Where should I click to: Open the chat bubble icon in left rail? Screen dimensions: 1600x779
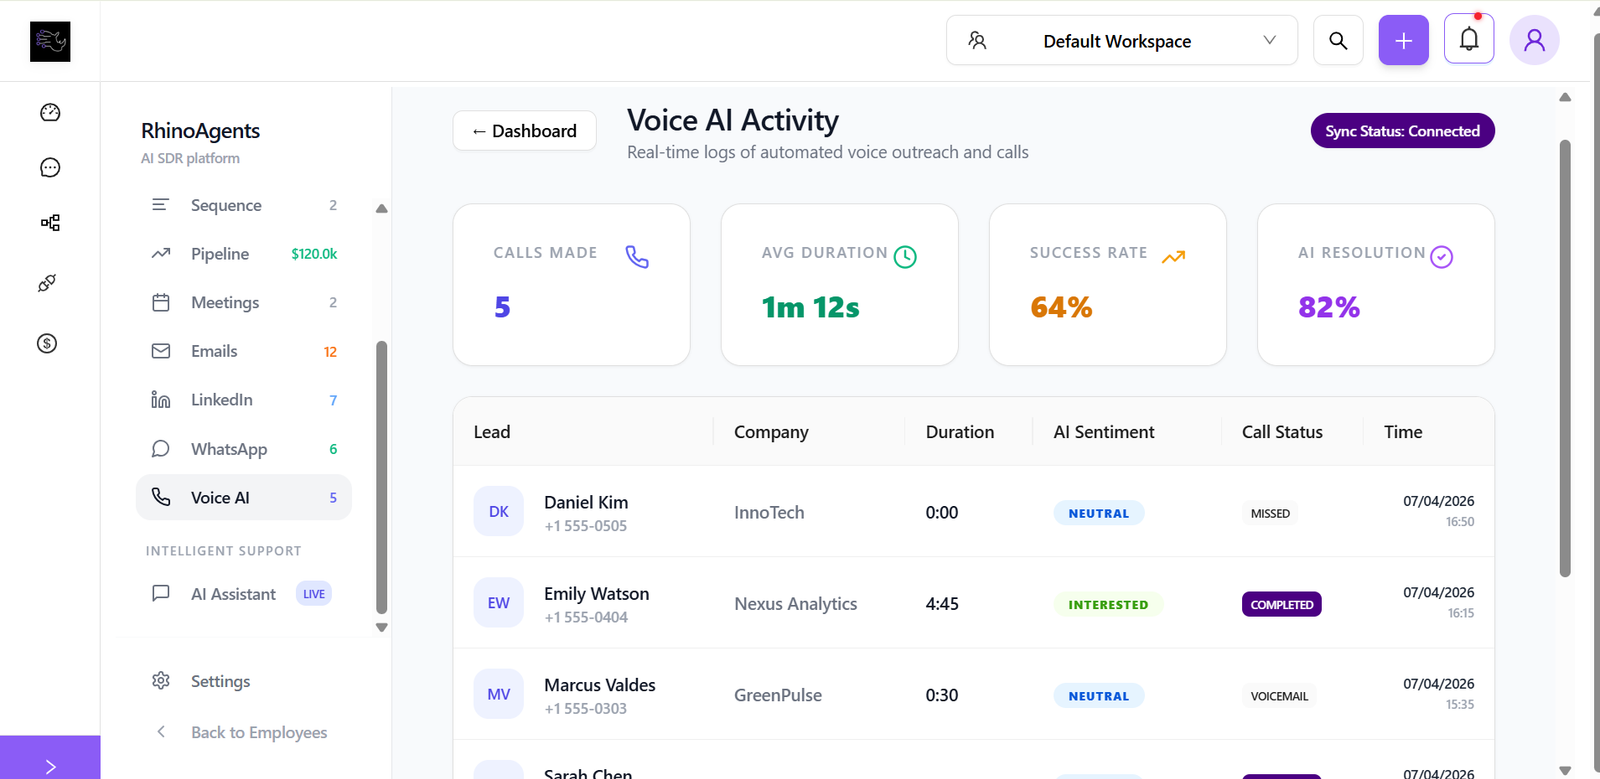(50, 167)
